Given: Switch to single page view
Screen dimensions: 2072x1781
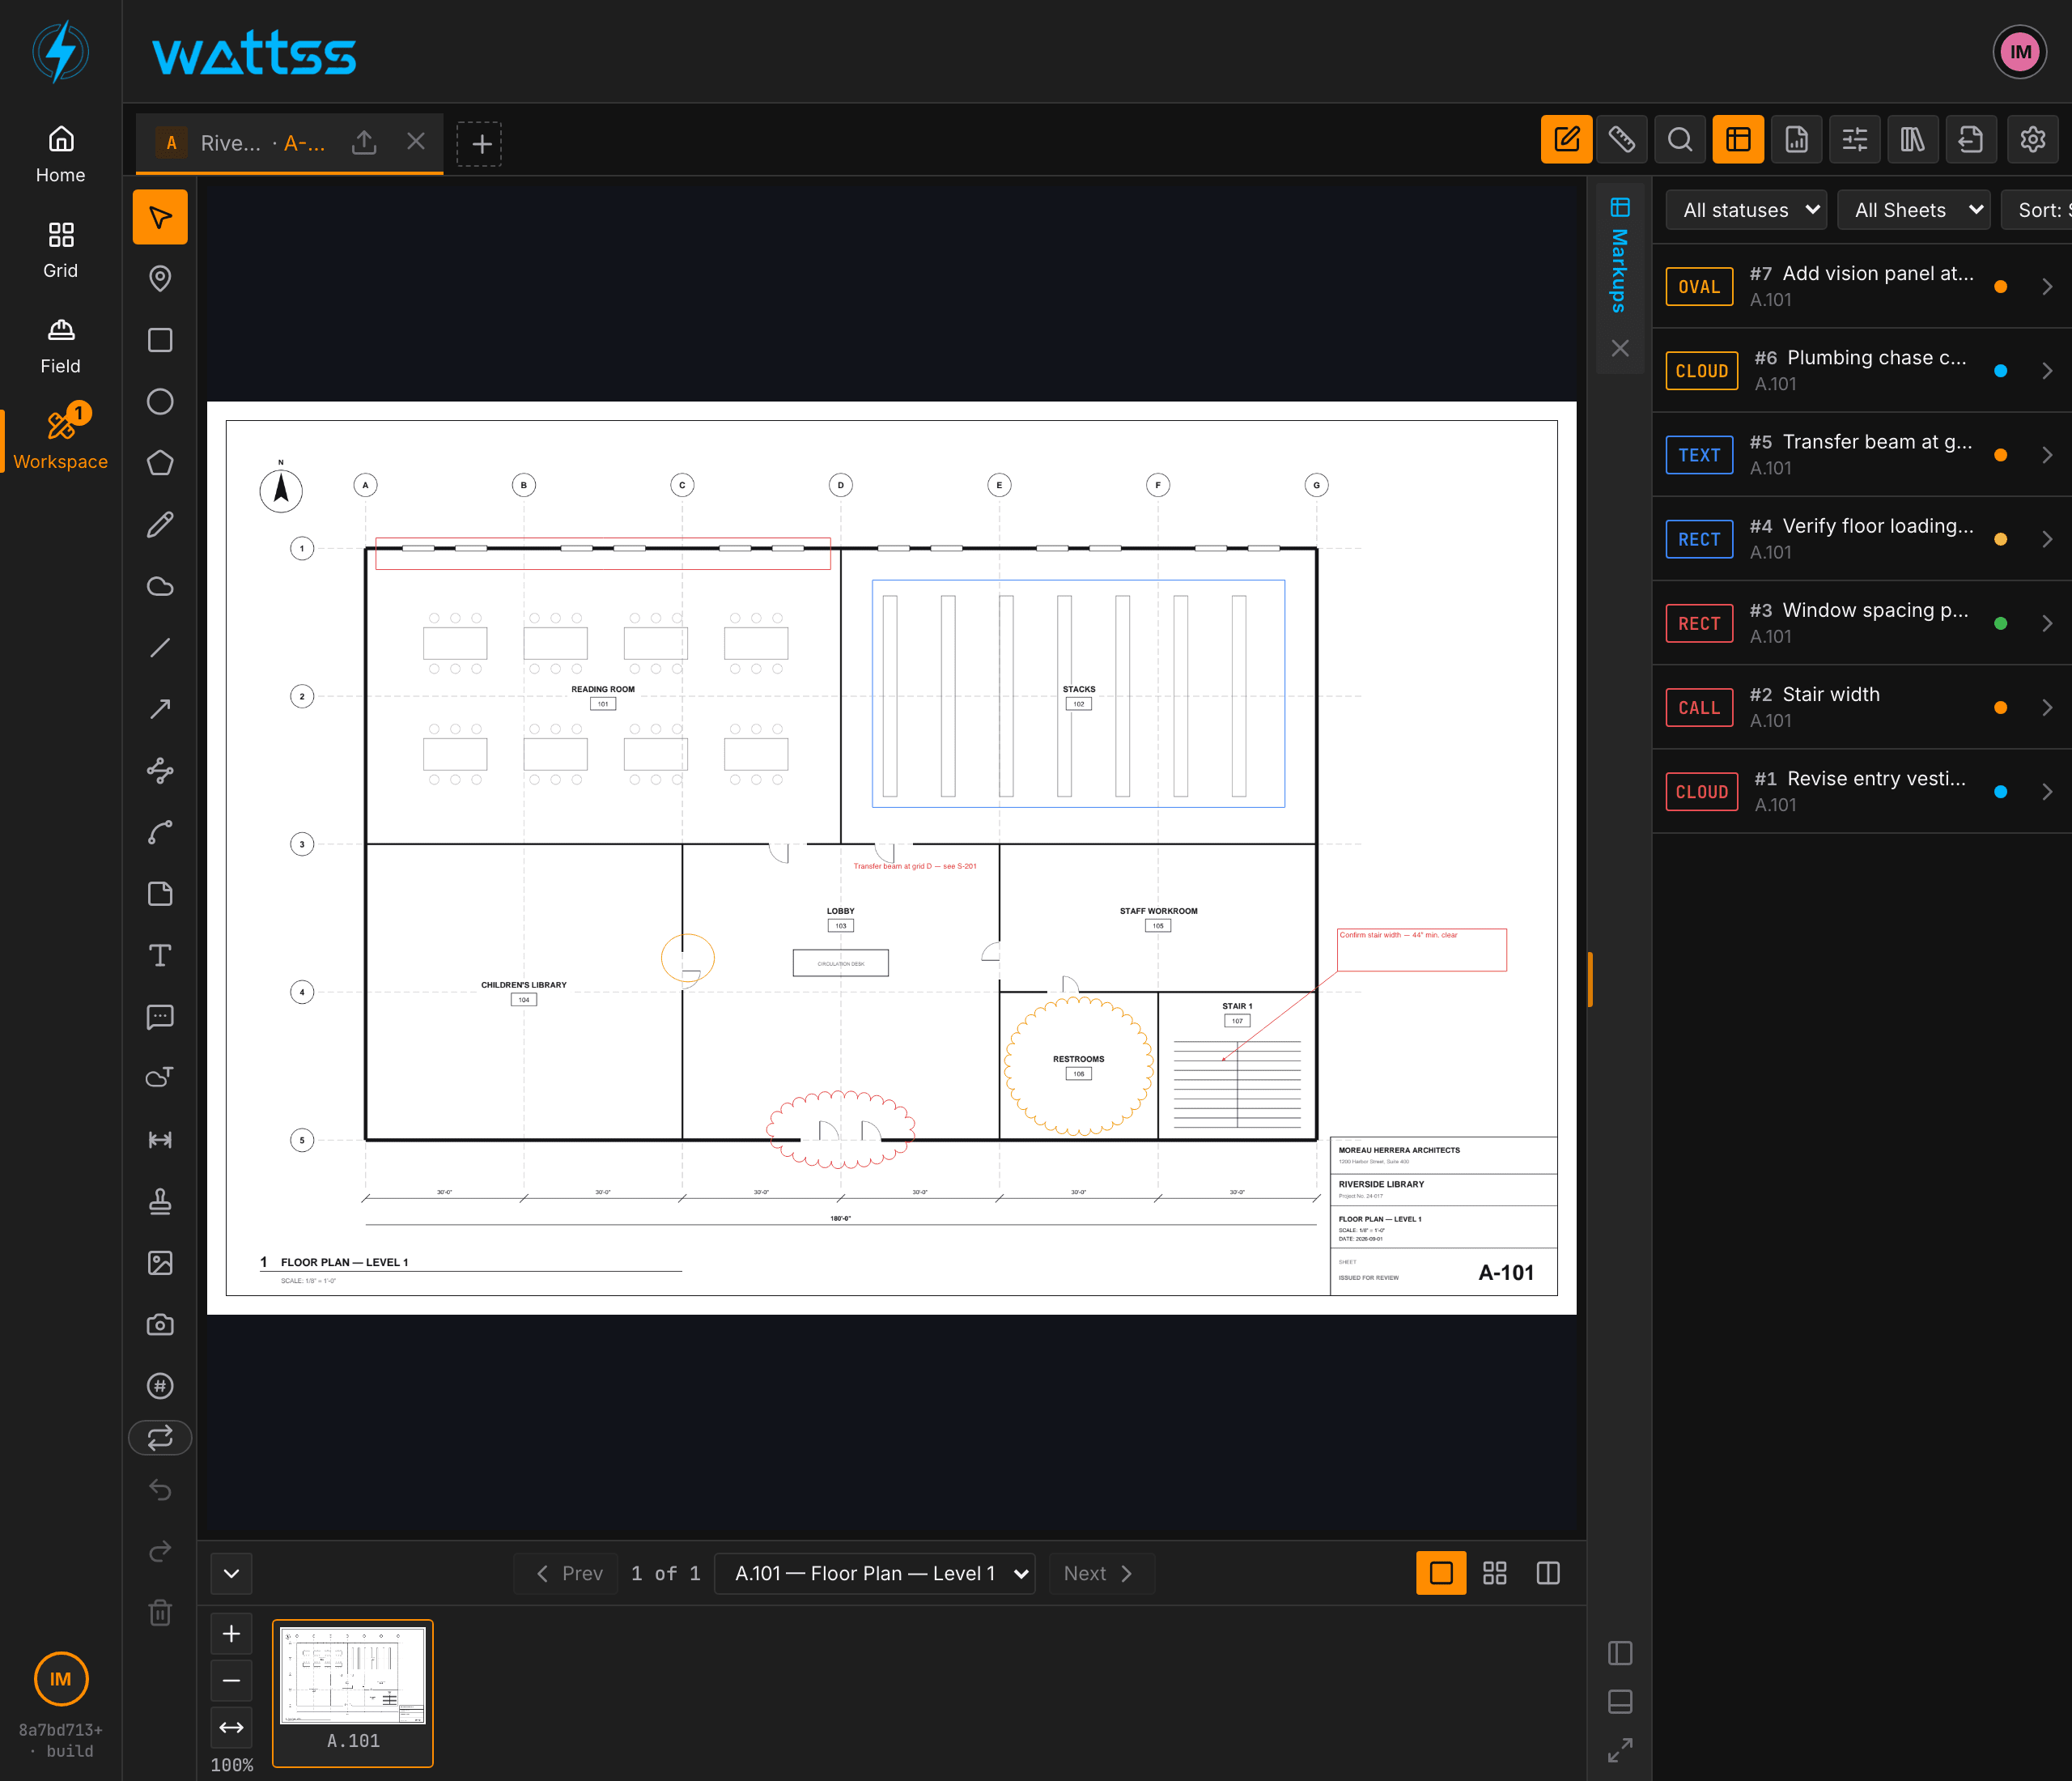Looking at the screenshot, I should click(x=1441, y=1573).
